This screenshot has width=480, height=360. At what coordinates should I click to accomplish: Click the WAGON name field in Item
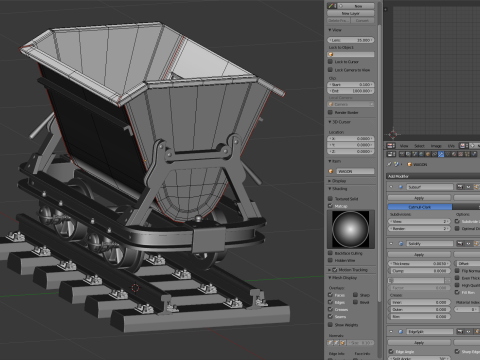355,171
